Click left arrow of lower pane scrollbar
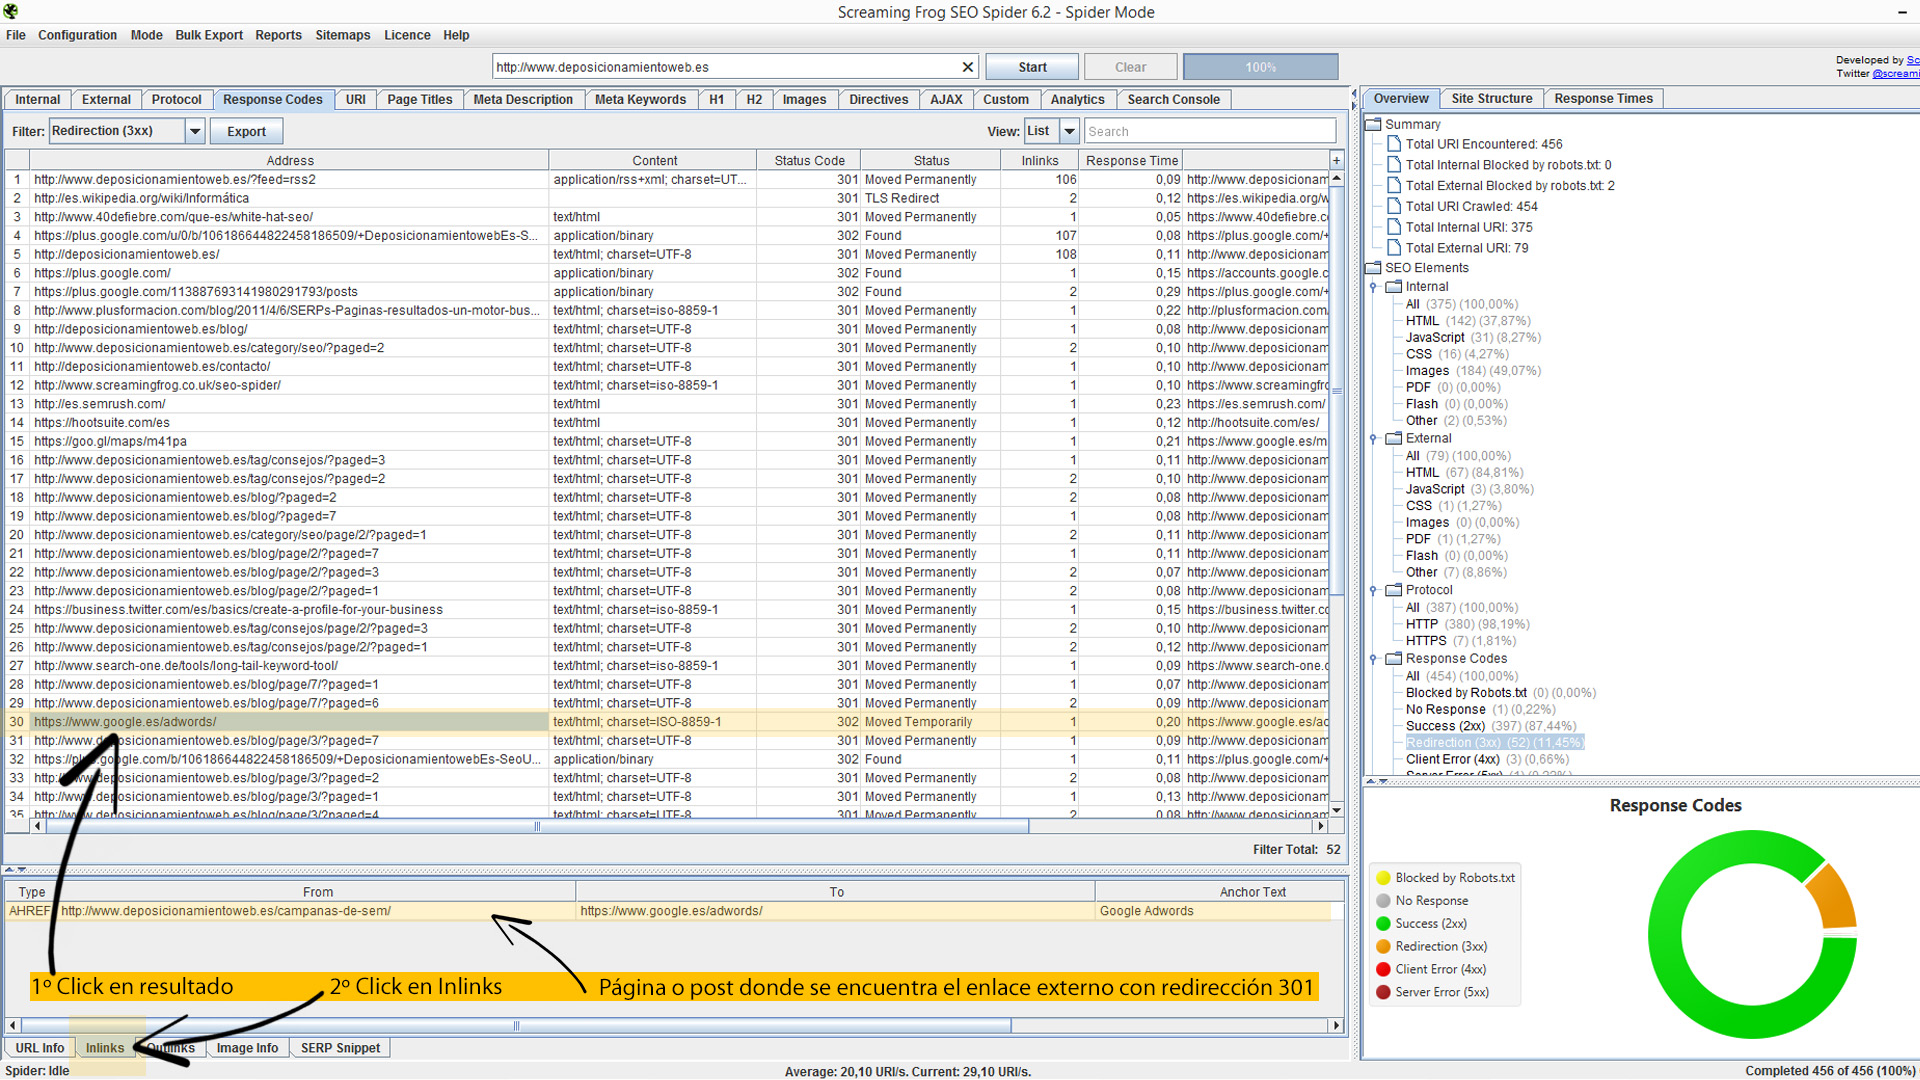The height and width of the screenshot is (1080, 1920). coord(12,1025)
